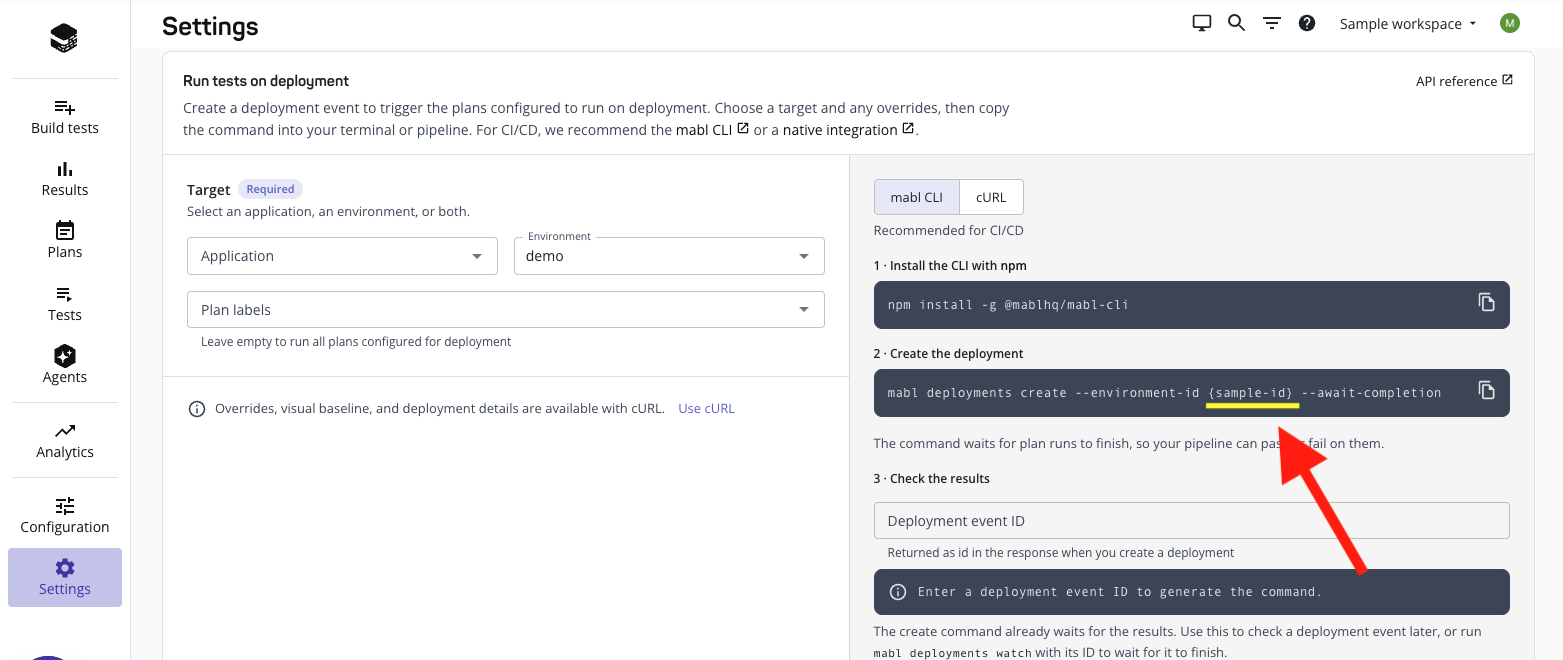Open the Sample workspace dropdown
Viewport: 1563px width, 660px height.
pos(1408,24)
